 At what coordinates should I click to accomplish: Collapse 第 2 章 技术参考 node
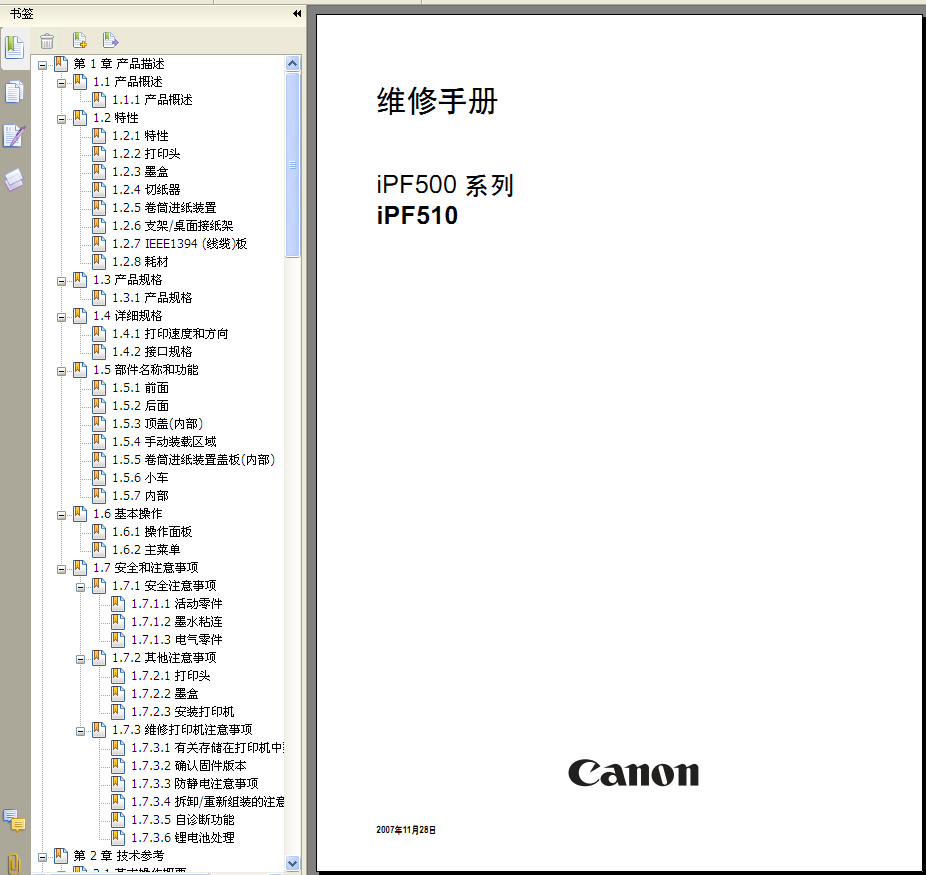tap(43, 857)
